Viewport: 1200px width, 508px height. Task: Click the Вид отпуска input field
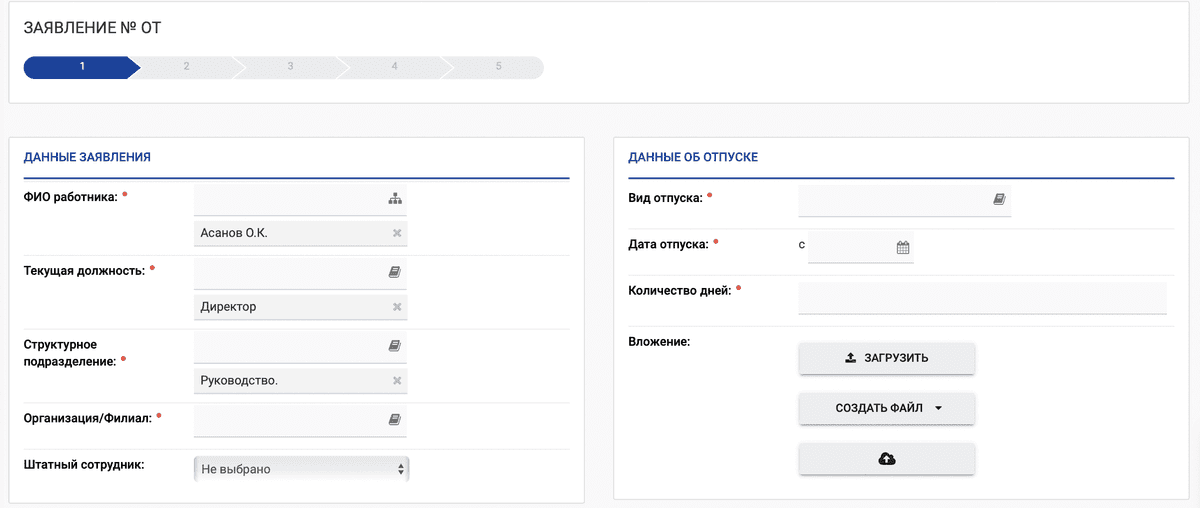pyautogui.click(x=892, y=199)
